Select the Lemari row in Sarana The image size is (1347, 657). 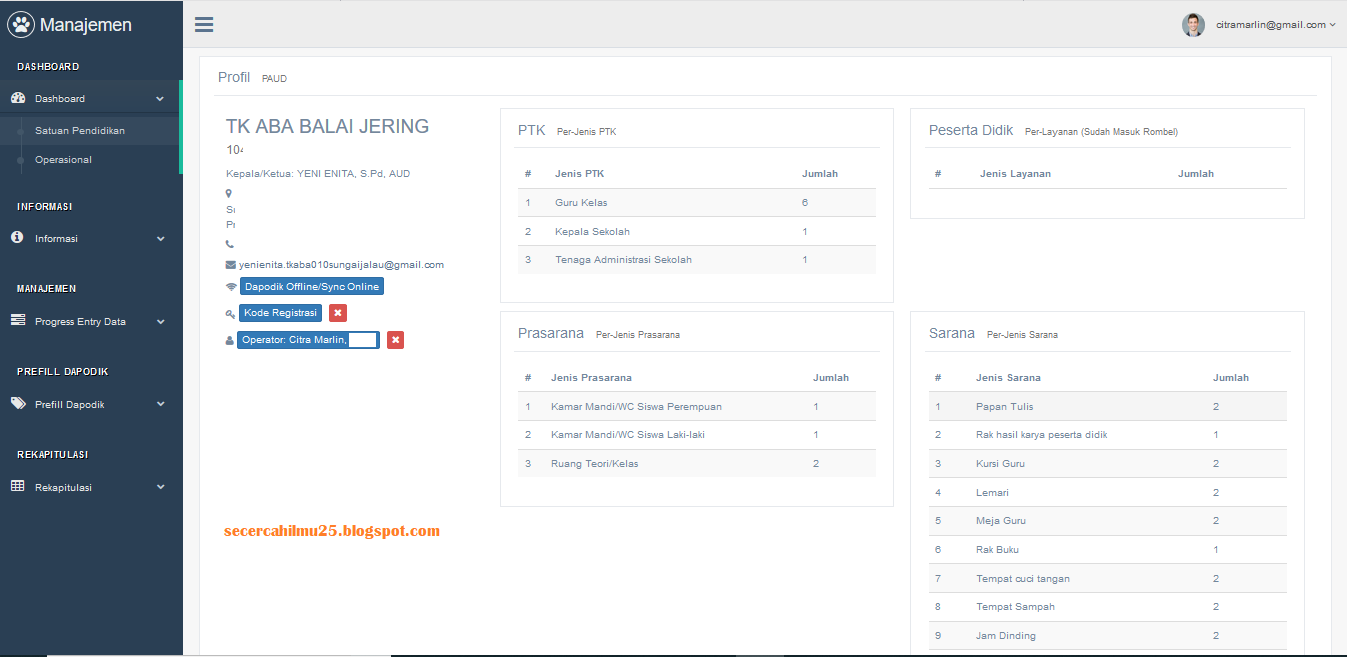pyautogui.click(x=1108, y=493)
